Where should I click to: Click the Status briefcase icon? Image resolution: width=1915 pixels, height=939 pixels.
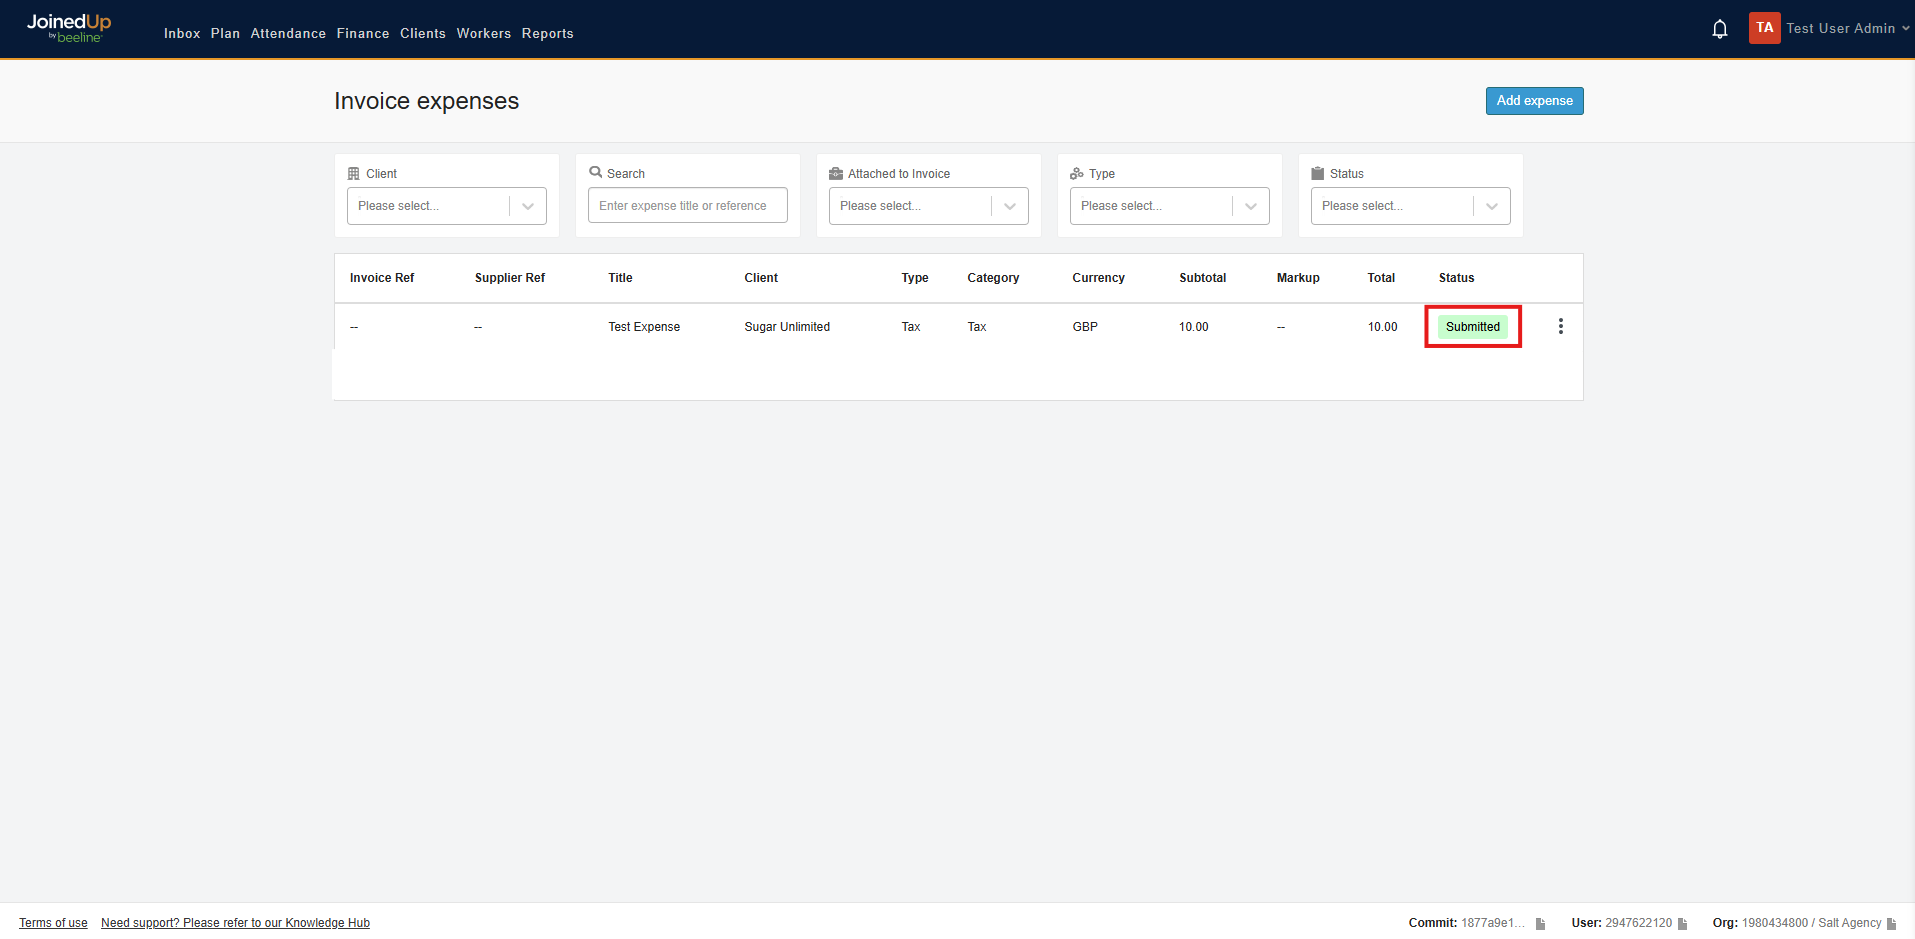click(x=1318, y=173)
